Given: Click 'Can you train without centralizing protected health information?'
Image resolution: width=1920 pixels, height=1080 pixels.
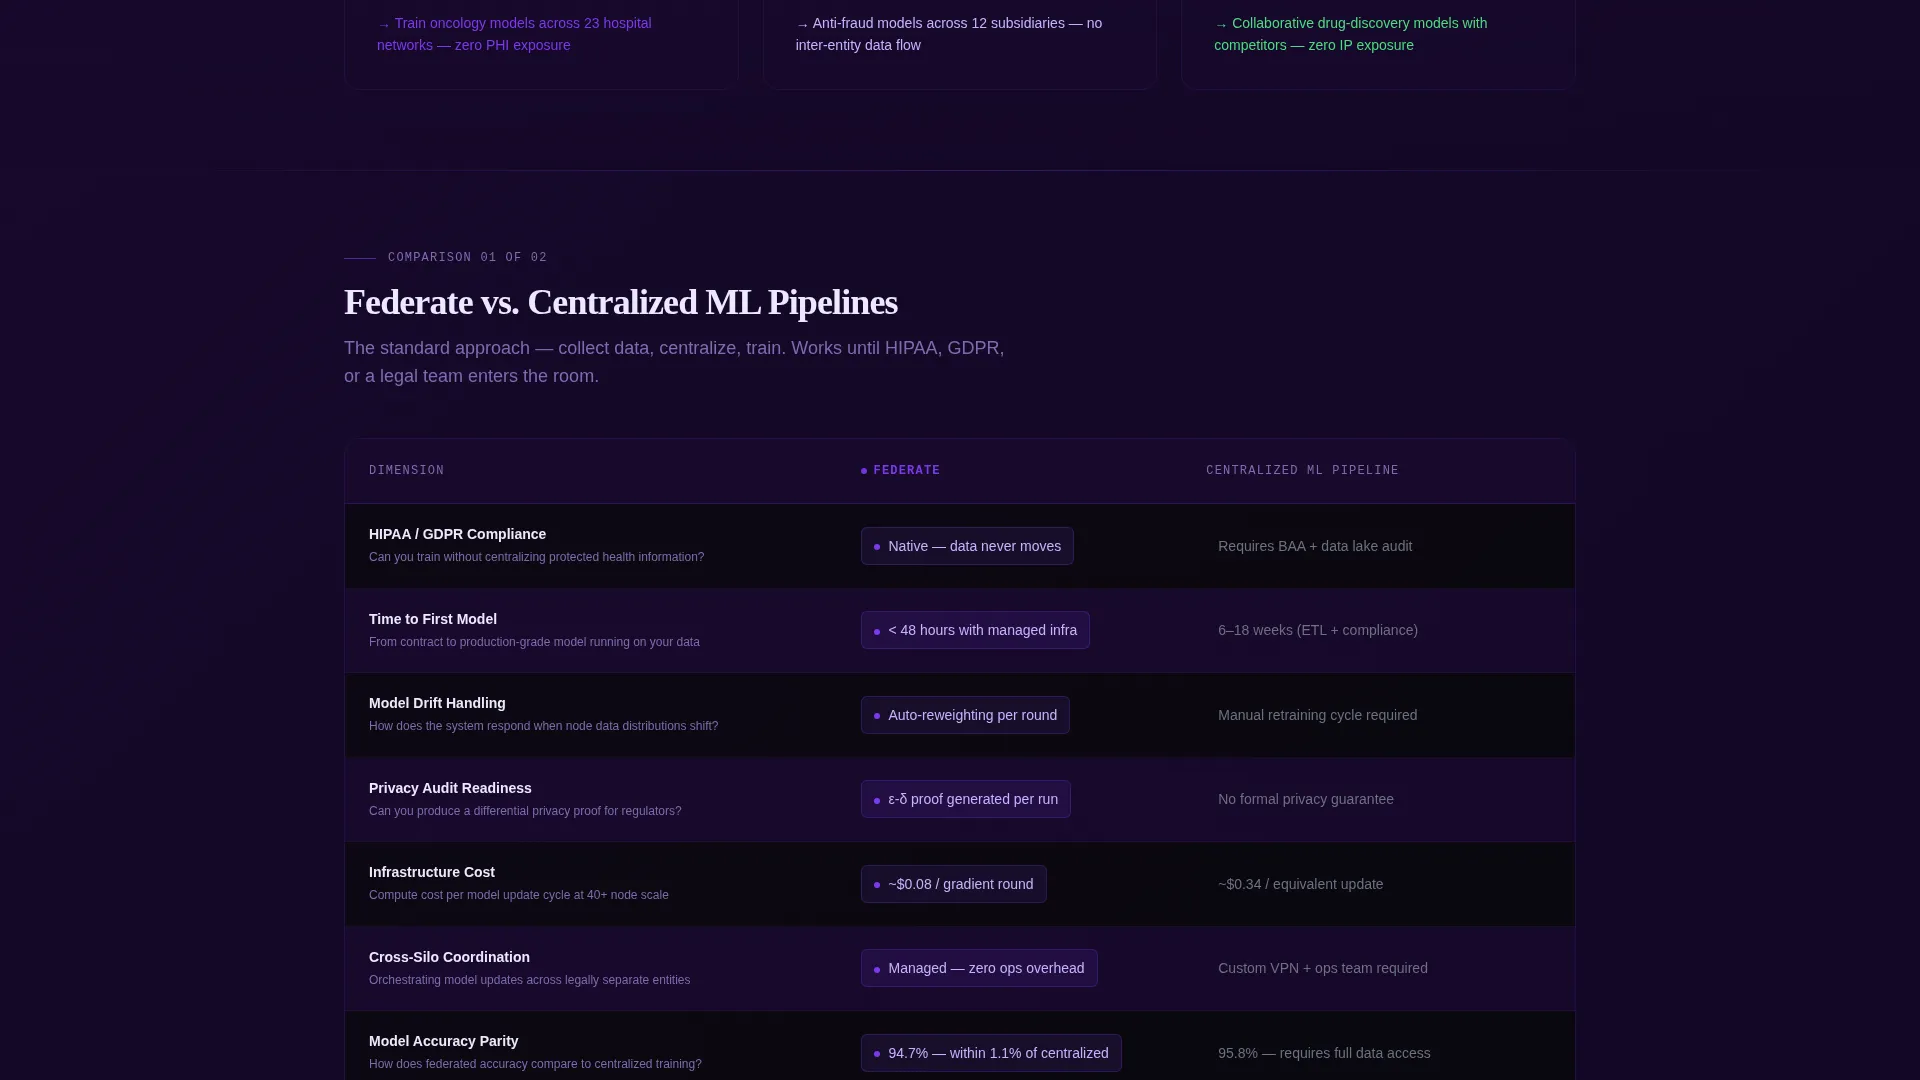Looking at the screenshot, I should point(536,557).
